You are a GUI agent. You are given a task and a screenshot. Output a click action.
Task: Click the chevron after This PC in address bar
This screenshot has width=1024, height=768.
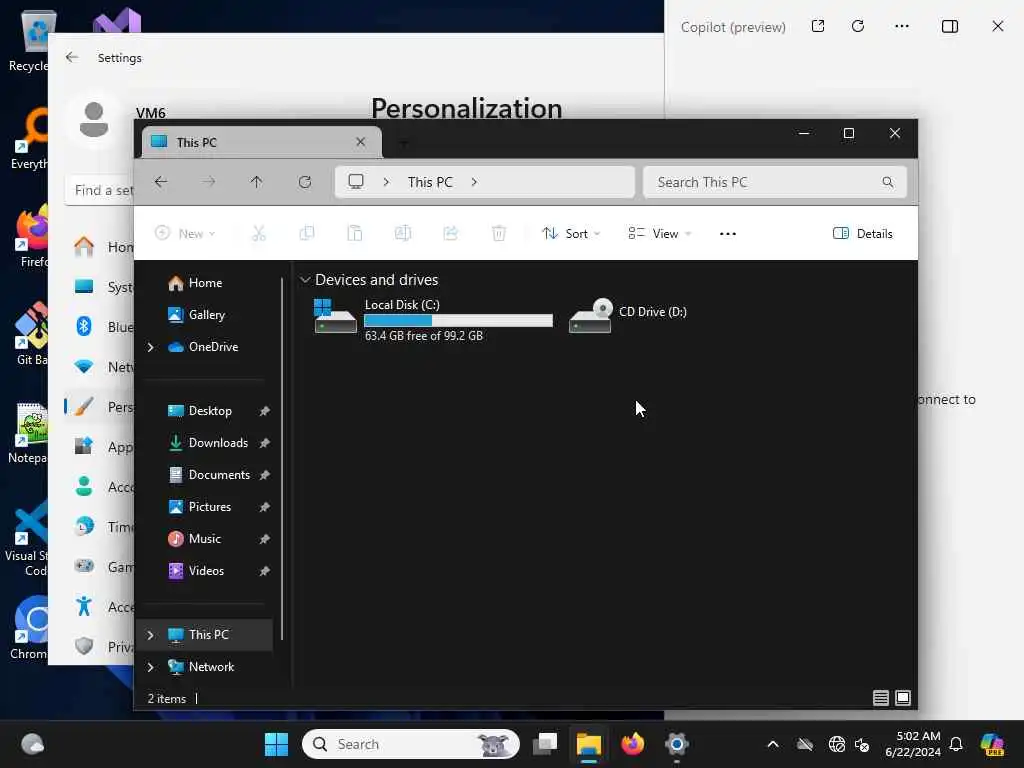[x=474, y=182]
